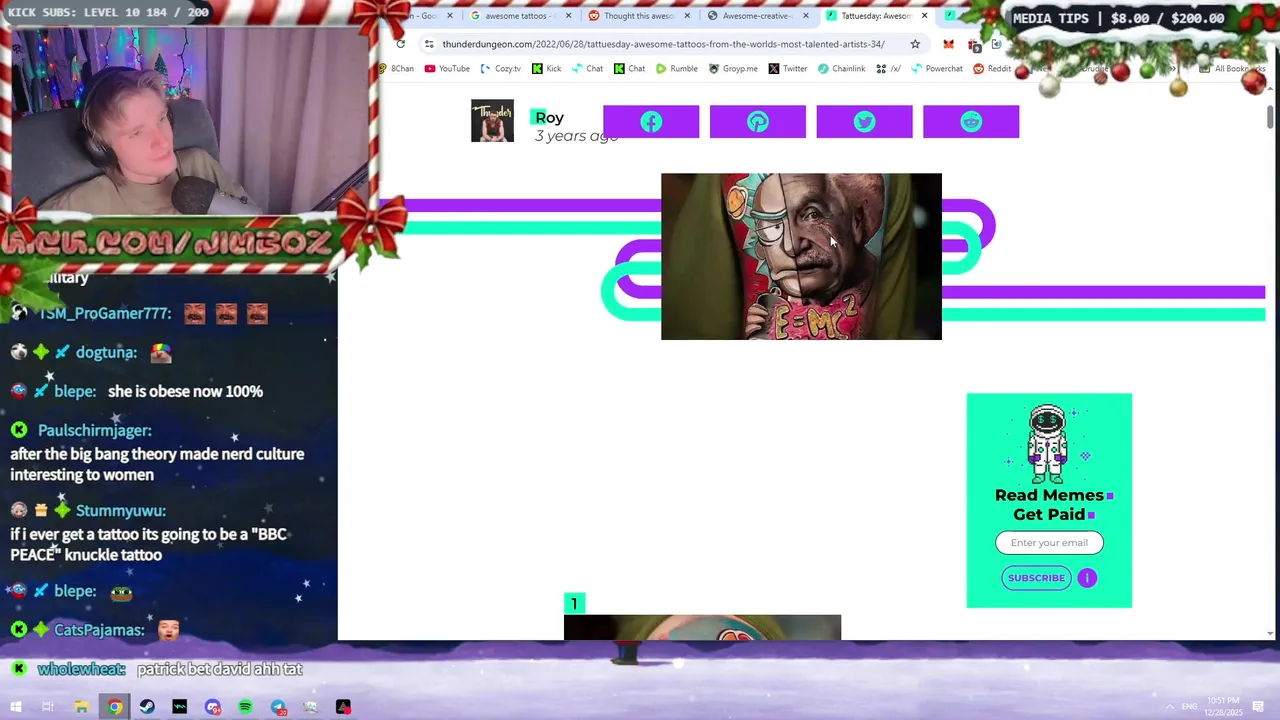Click the info icon beside Subscribe
The width and height of the screenshot is (1280, 720).
pos(1087,578)
